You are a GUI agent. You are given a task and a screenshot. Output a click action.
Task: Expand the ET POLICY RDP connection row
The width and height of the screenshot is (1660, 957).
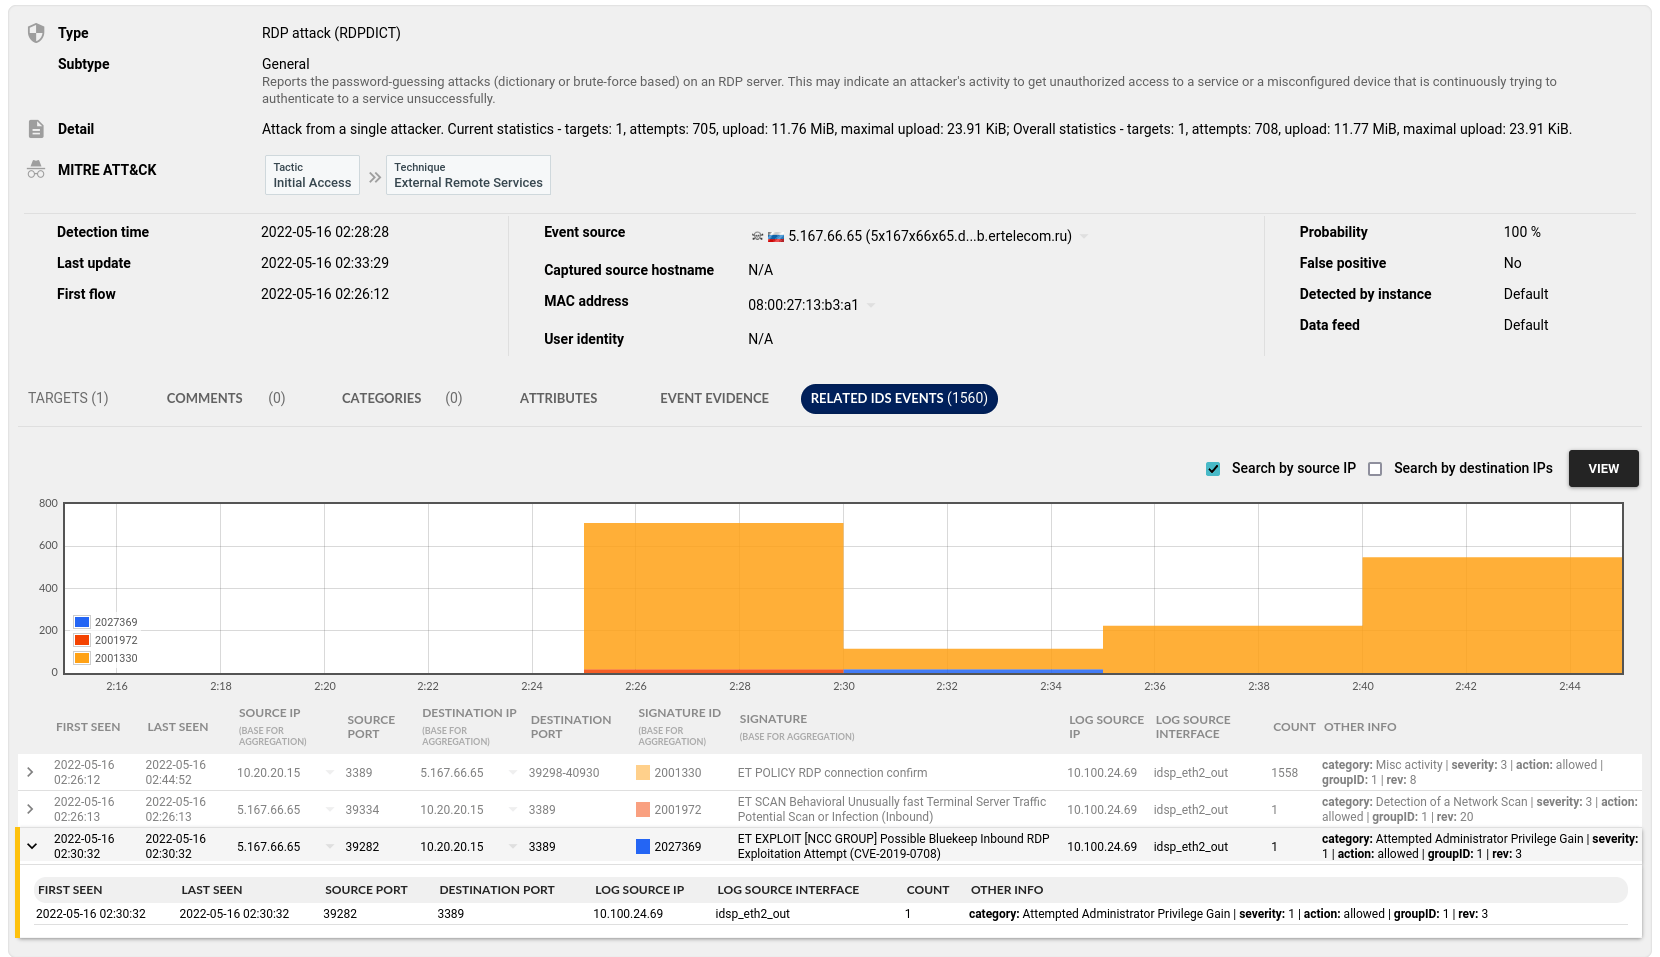[30, 772]
